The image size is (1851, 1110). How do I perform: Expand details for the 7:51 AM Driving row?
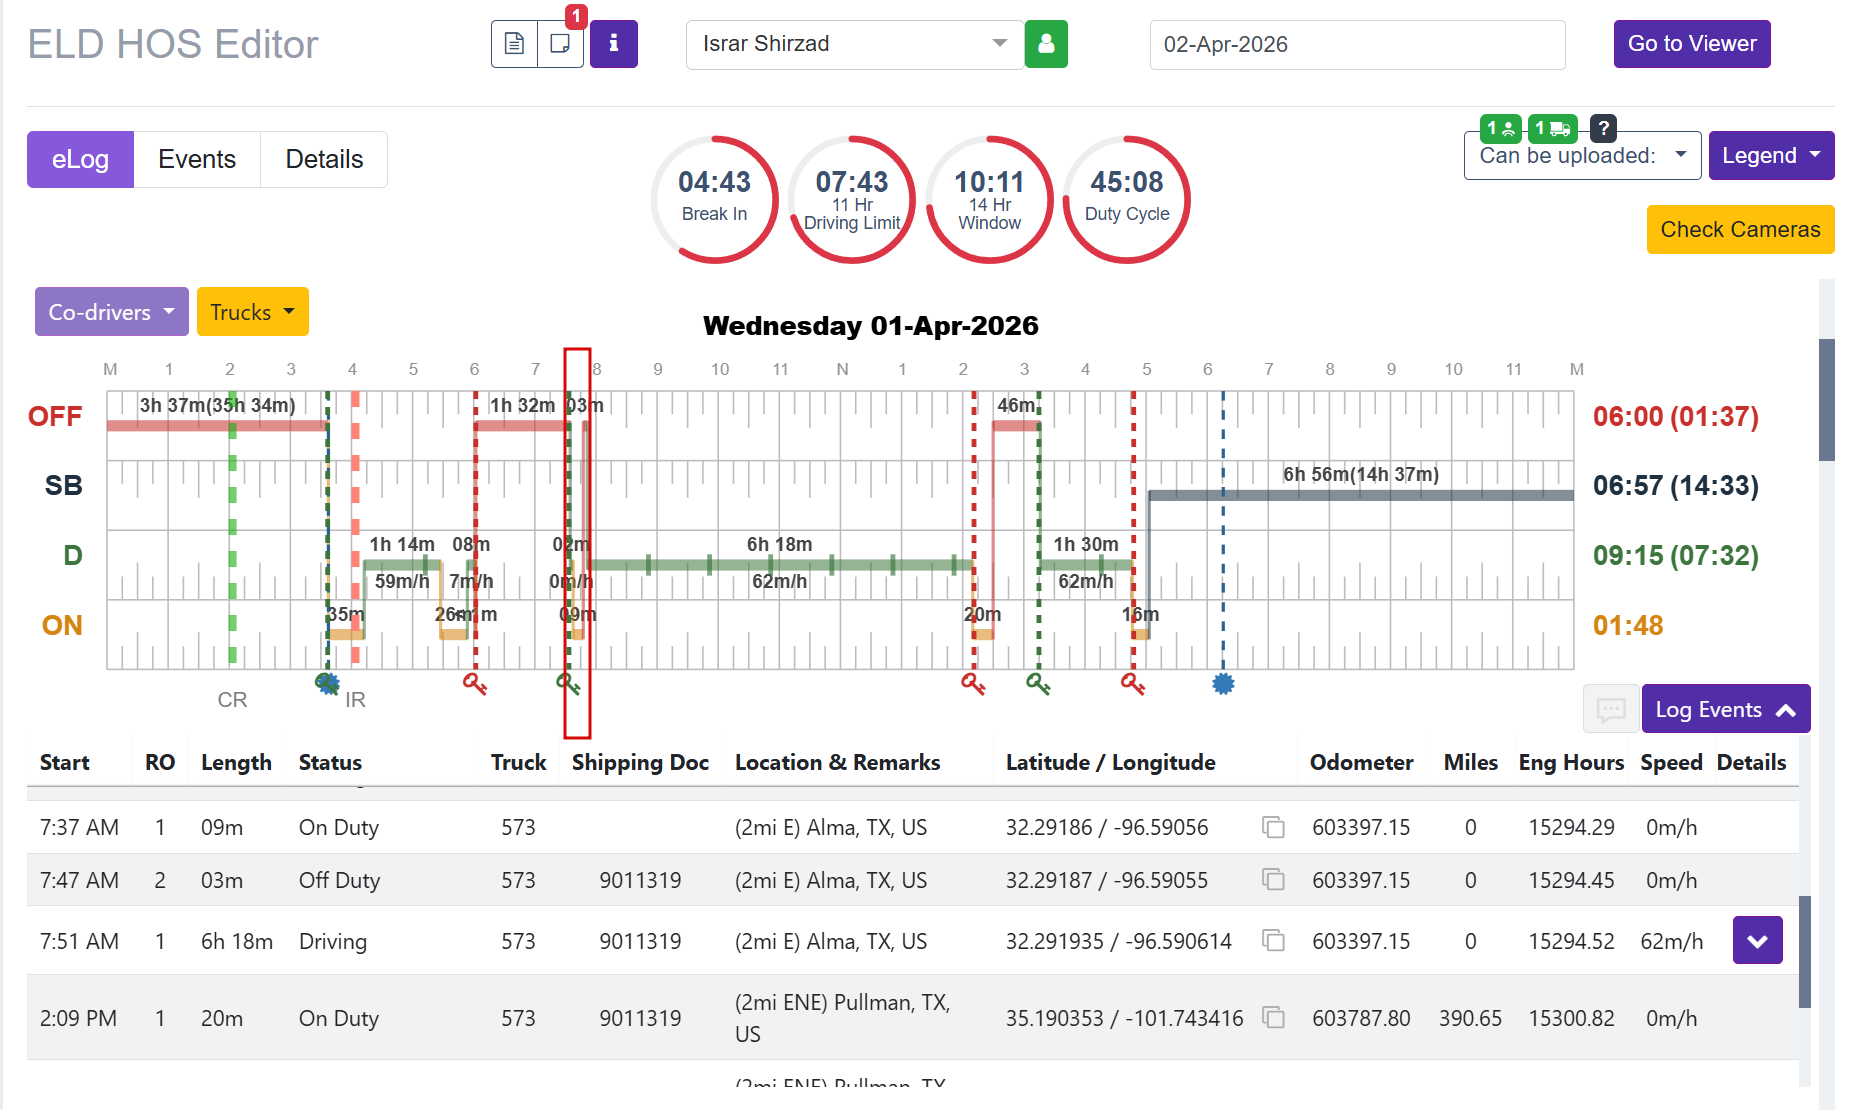1757,941
